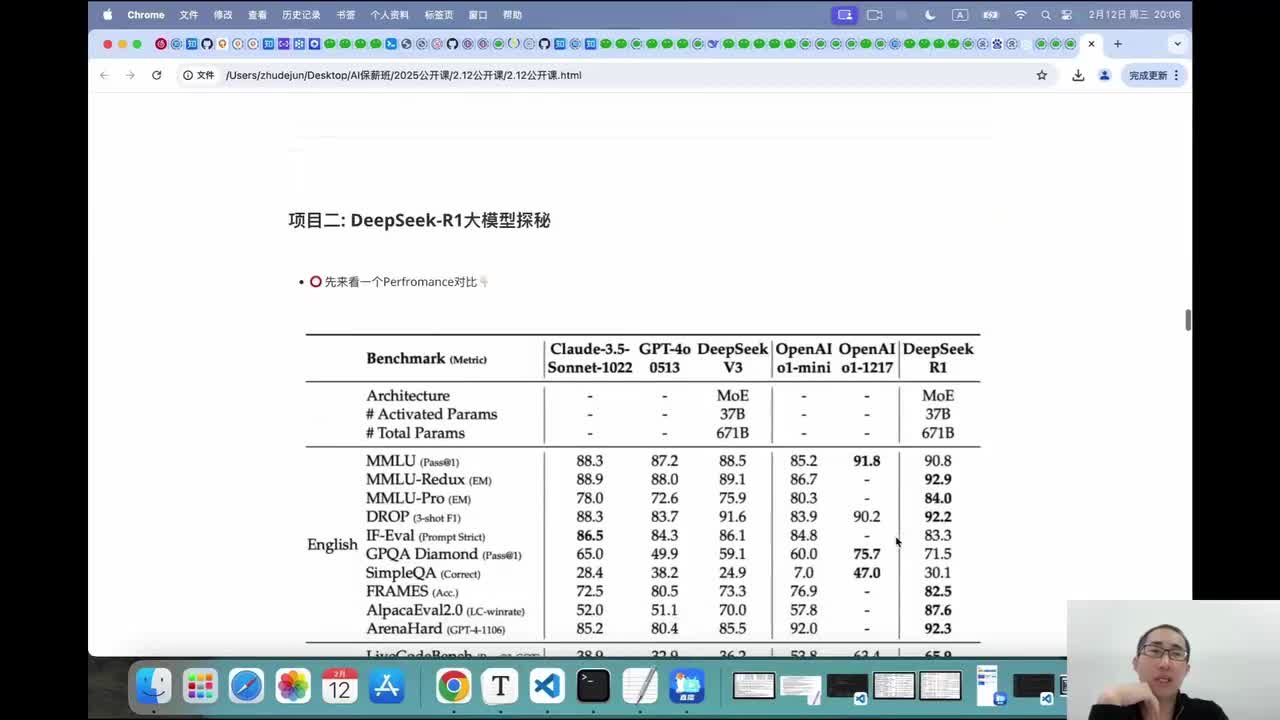Open the 文件 menu
Screen dimensions: 1280x720
(x=188, y=15)
